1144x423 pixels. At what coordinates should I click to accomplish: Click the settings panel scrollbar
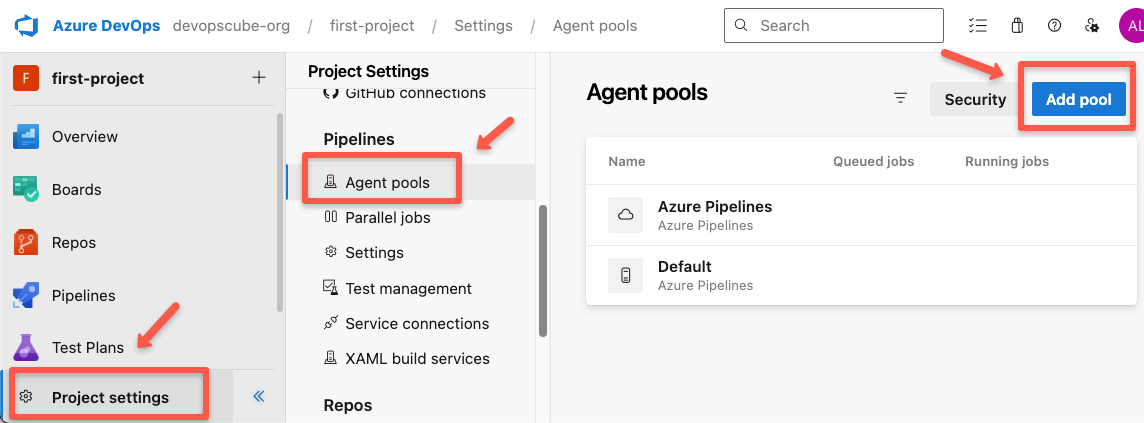[543, 271]
